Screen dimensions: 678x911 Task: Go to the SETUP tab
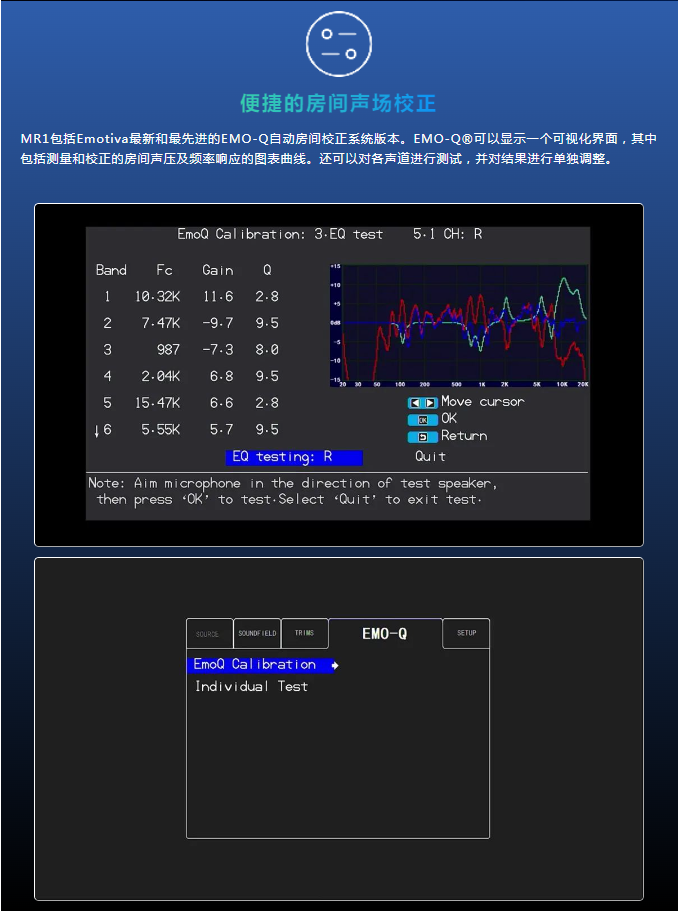(x=466, y=633)
